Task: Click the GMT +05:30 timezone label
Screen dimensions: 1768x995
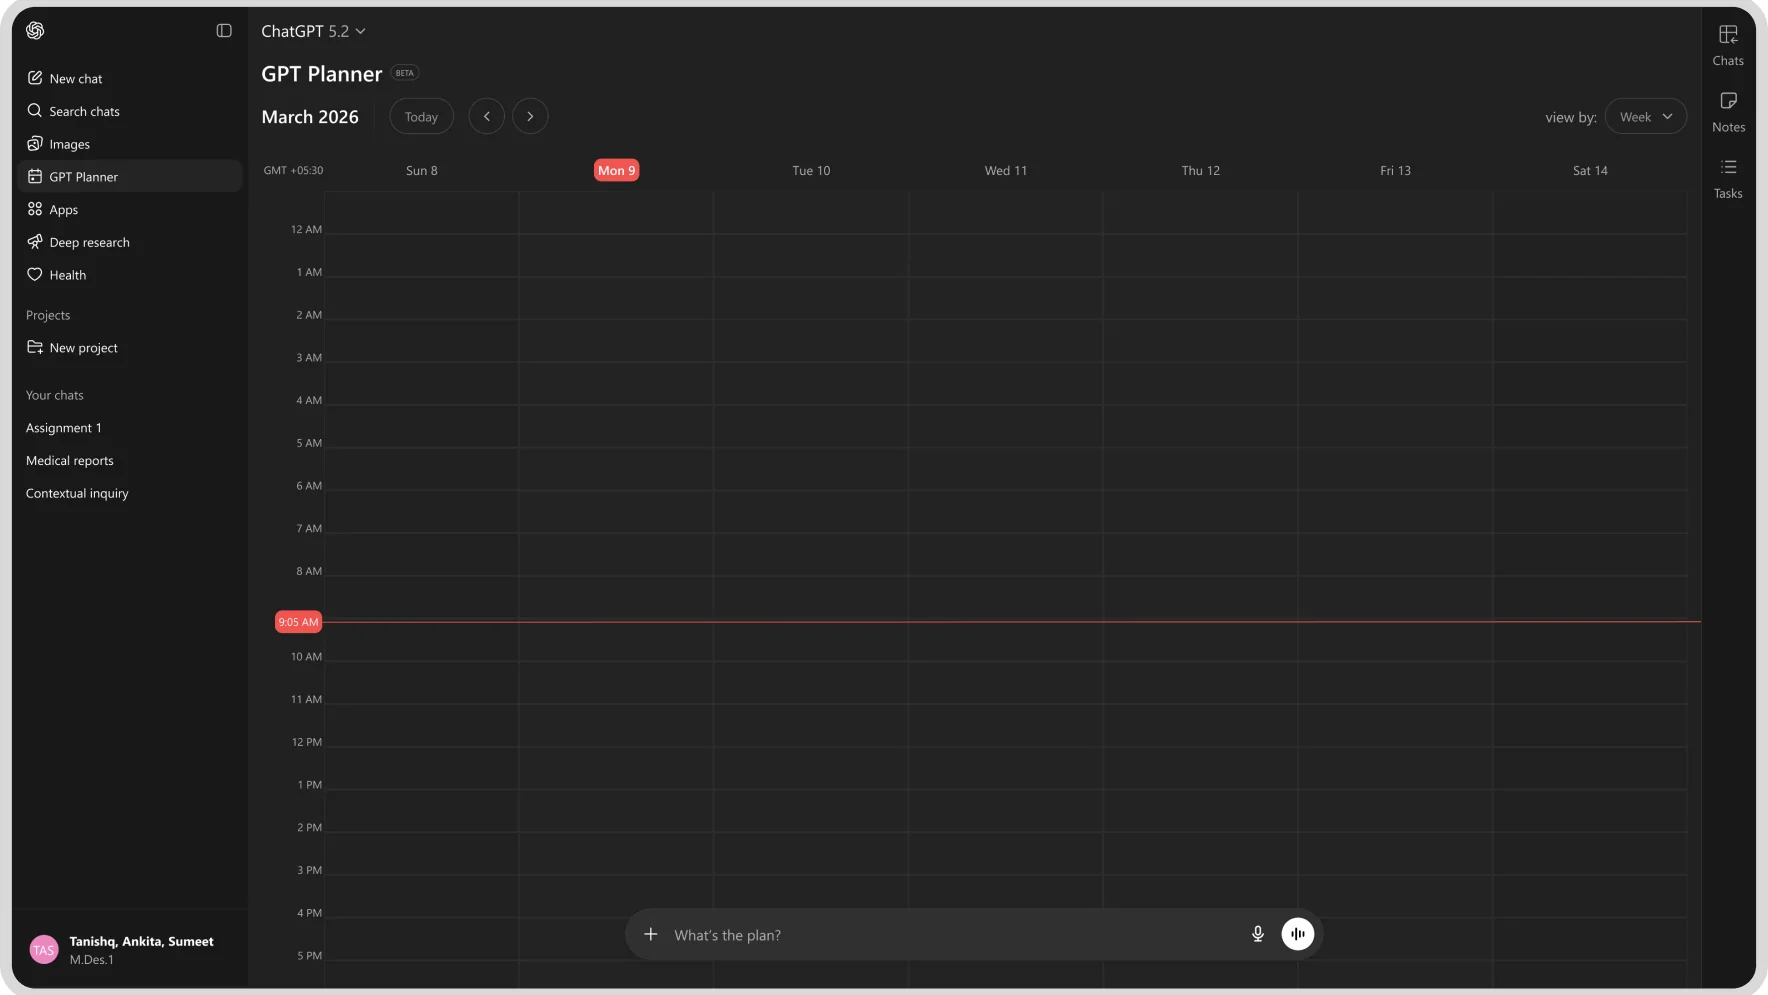Action: click(x=293, y=171)
